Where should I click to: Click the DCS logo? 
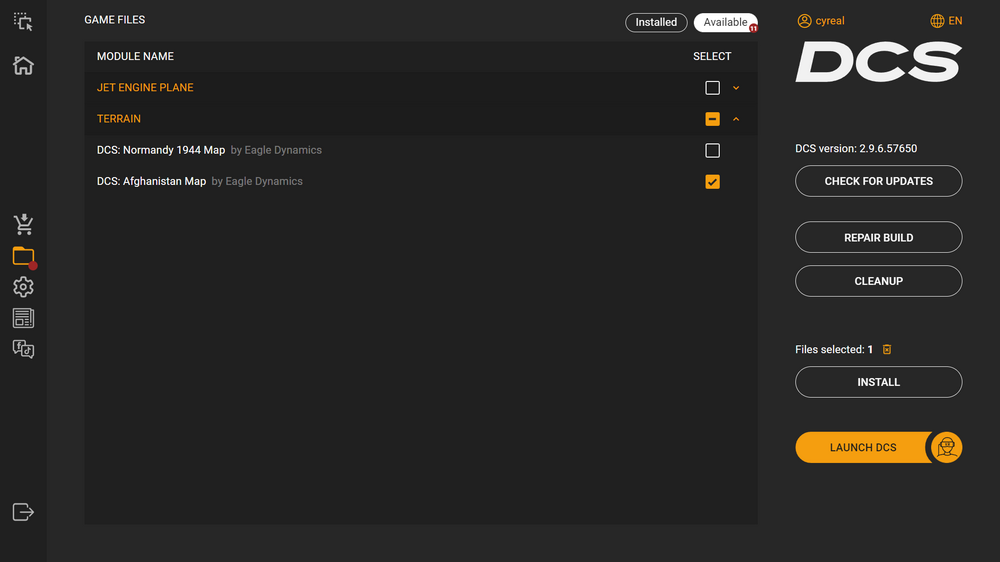(x=878, y=62)
